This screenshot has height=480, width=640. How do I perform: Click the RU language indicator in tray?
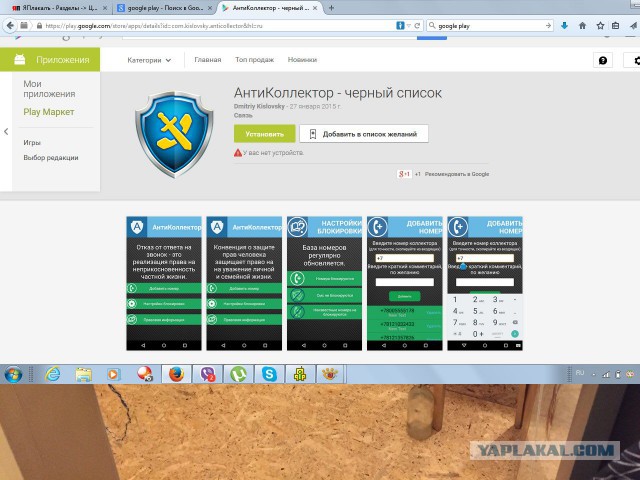pyautogui.click(x=580, y=373)
